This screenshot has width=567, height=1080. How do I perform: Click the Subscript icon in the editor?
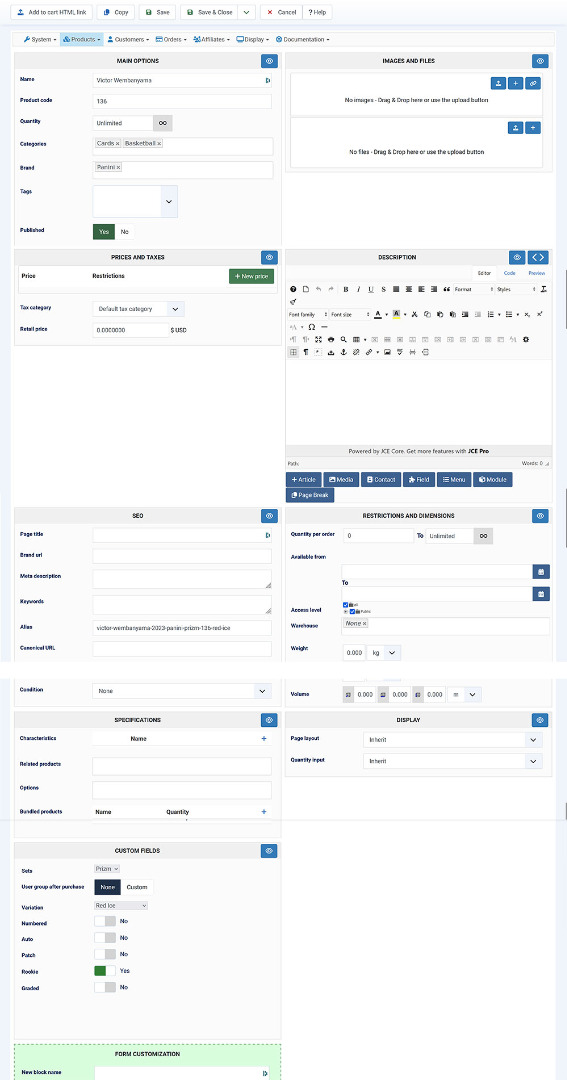pos(527,314)
